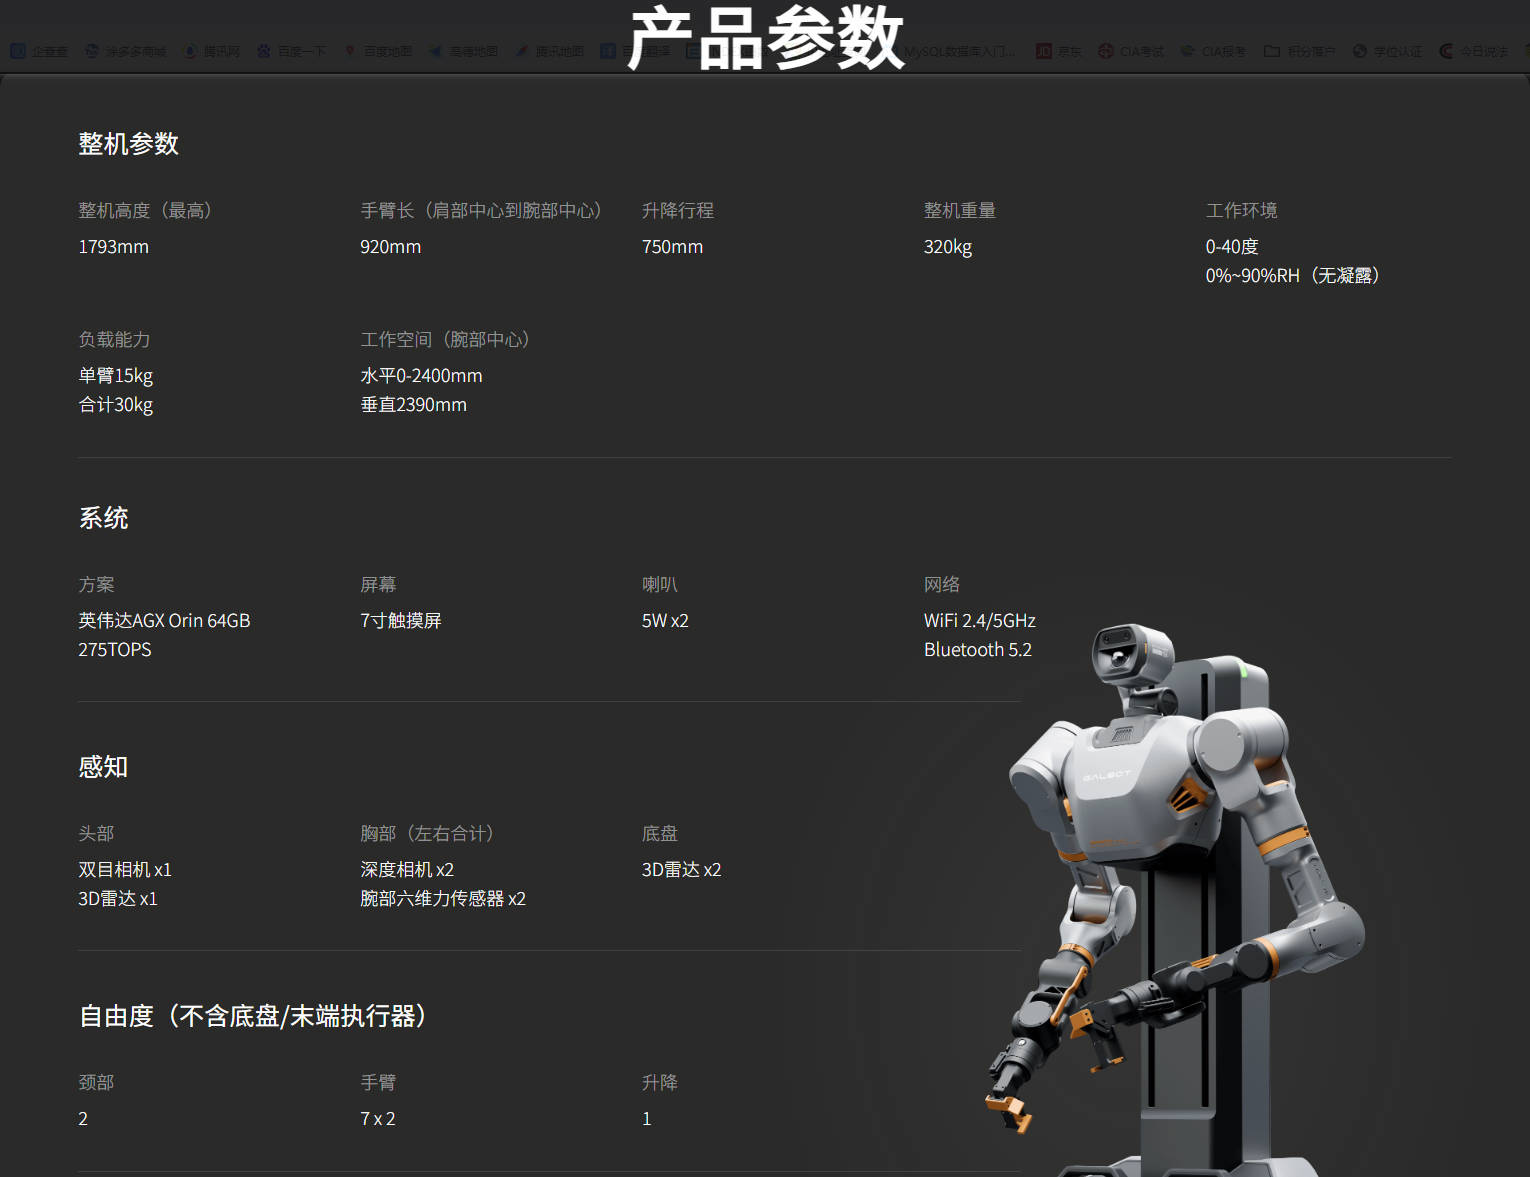Open the 学位认证 bookmark
This screenshot has height=1177, width=1530.
(1387, 51)
